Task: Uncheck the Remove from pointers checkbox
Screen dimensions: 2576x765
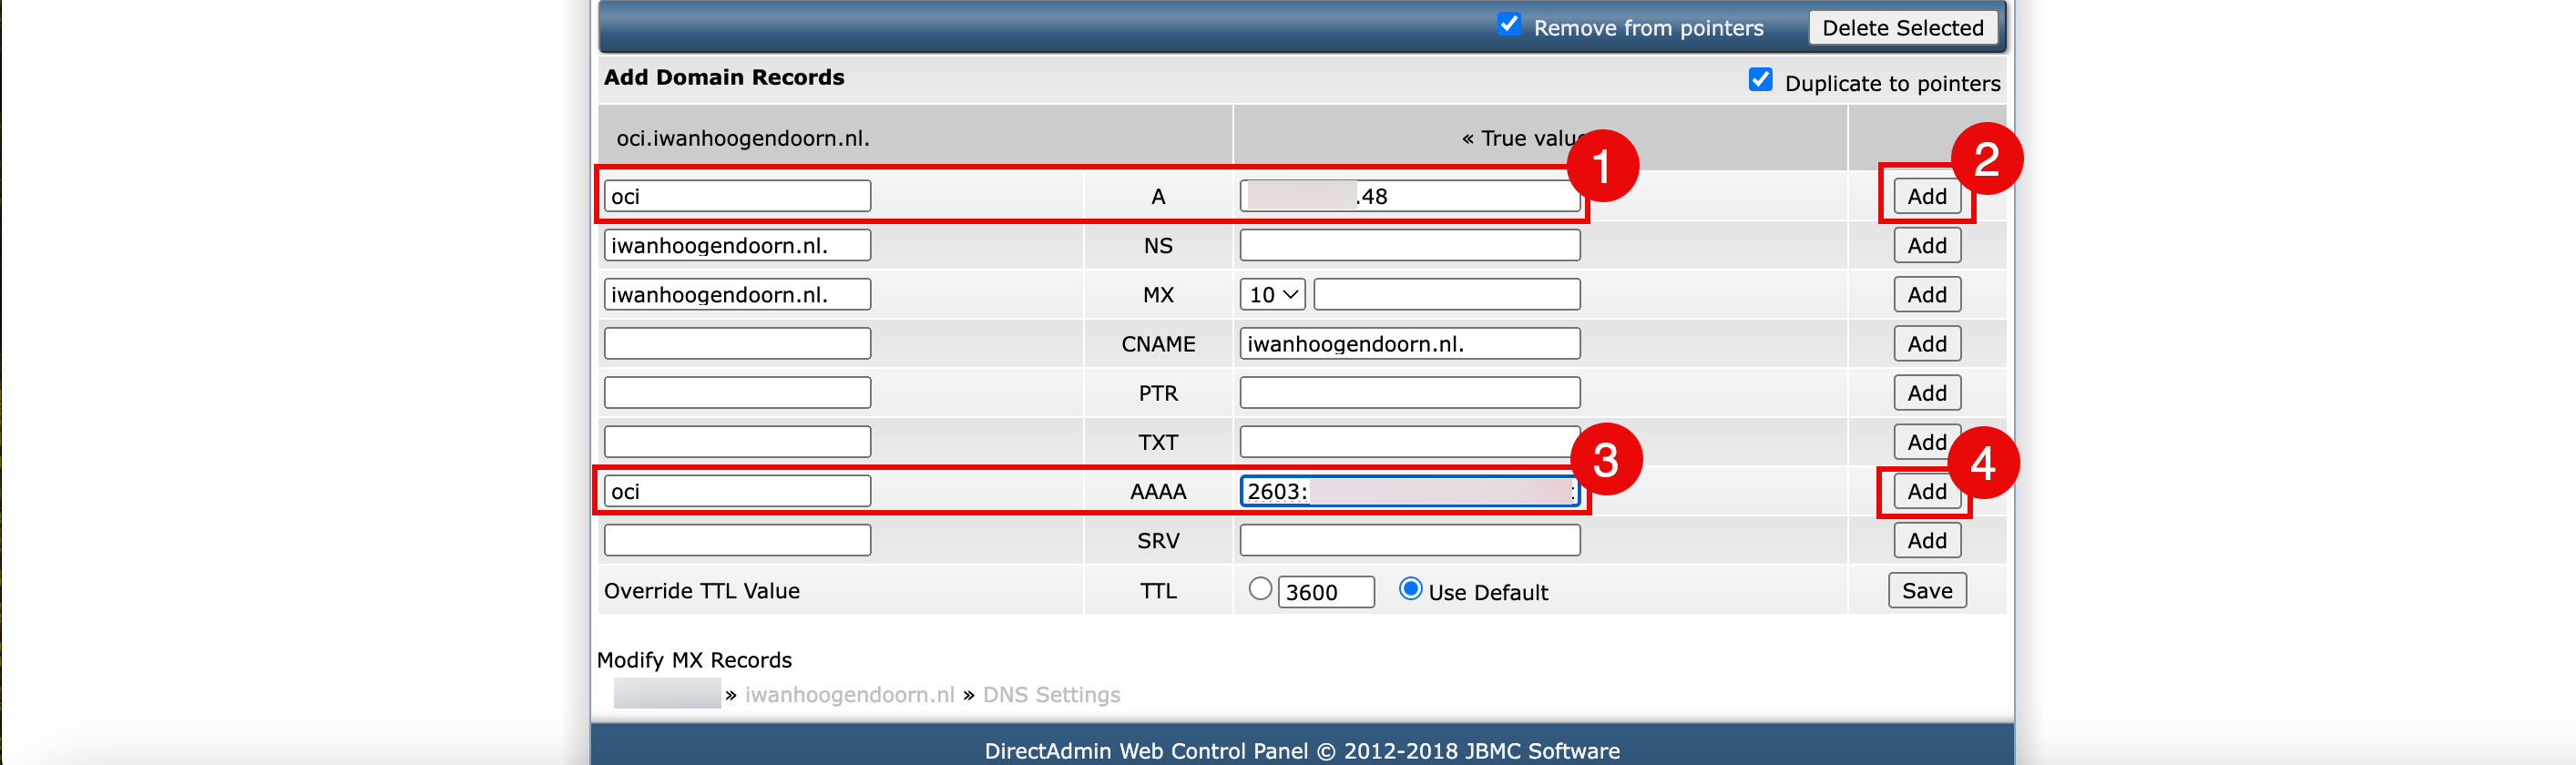Action: tap(1508, 24)
